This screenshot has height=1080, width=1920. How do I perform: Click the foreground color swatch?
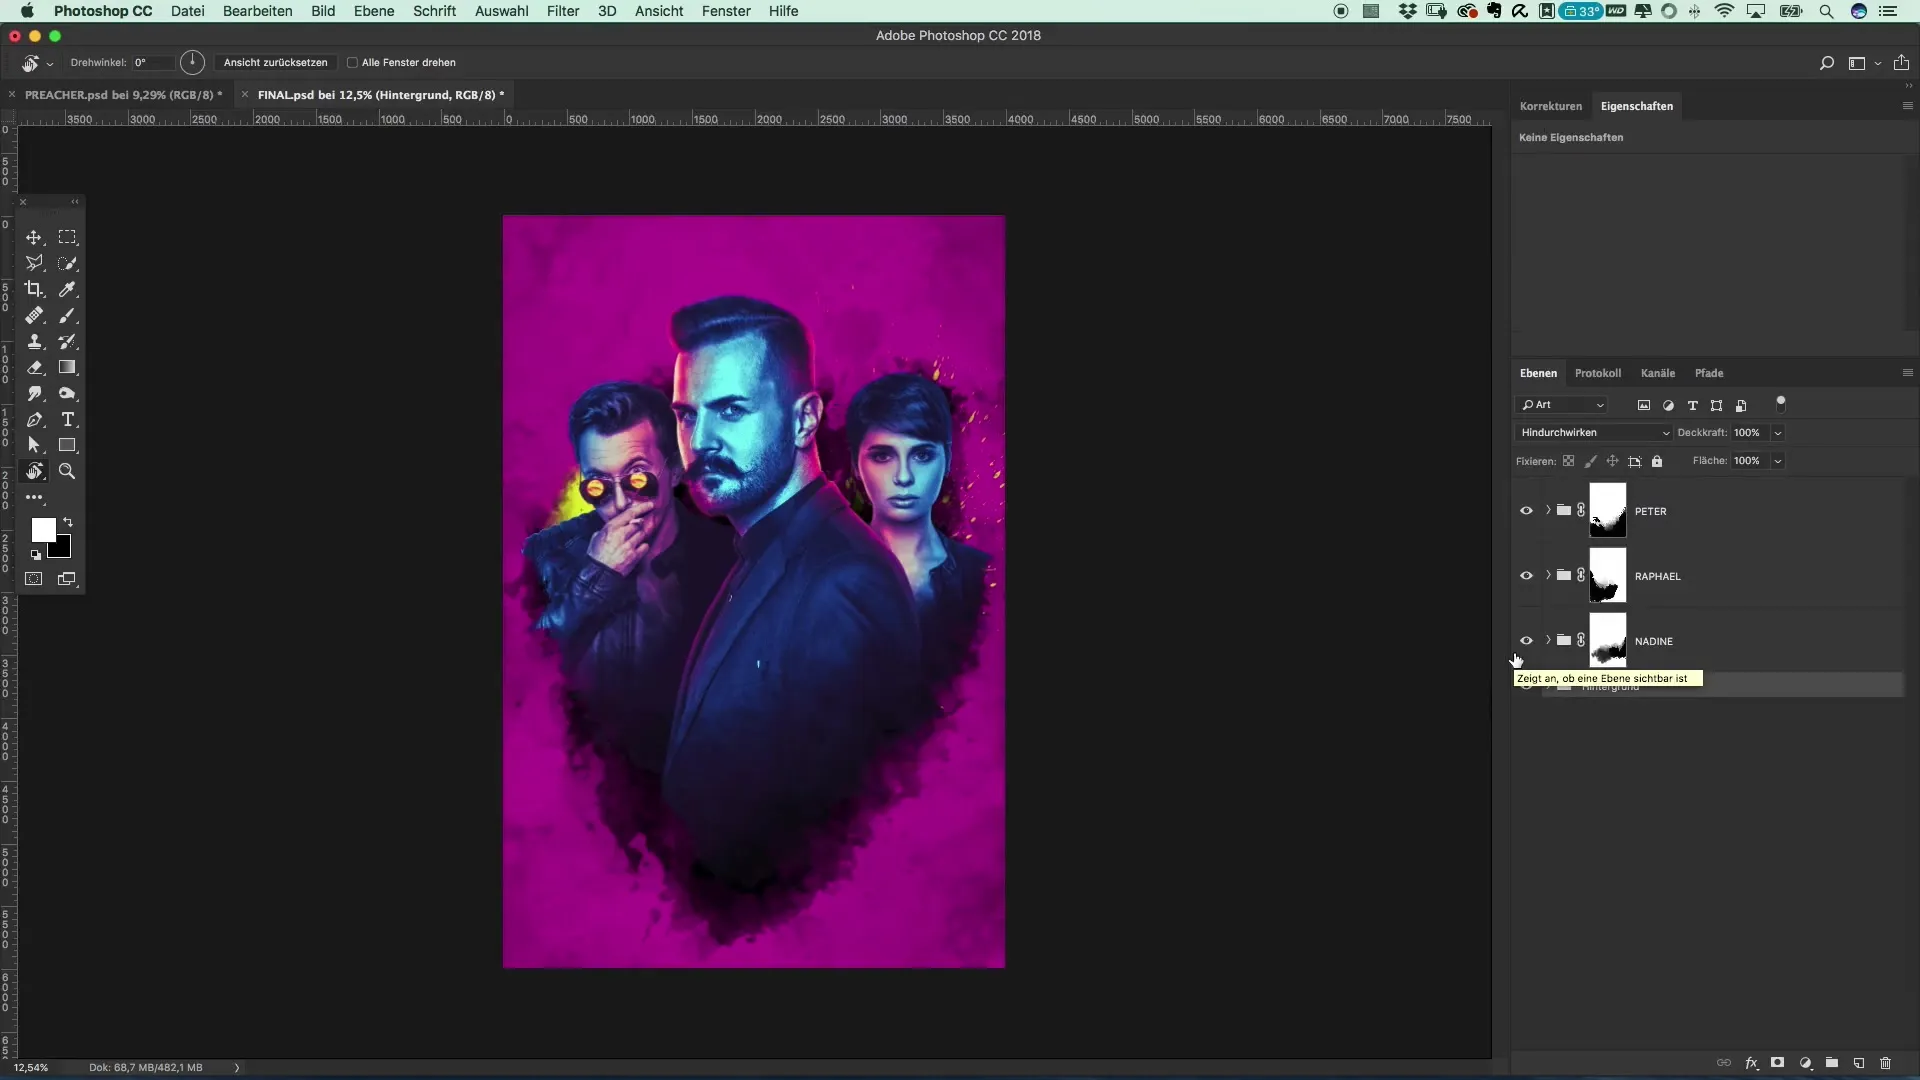coord(43,530)
